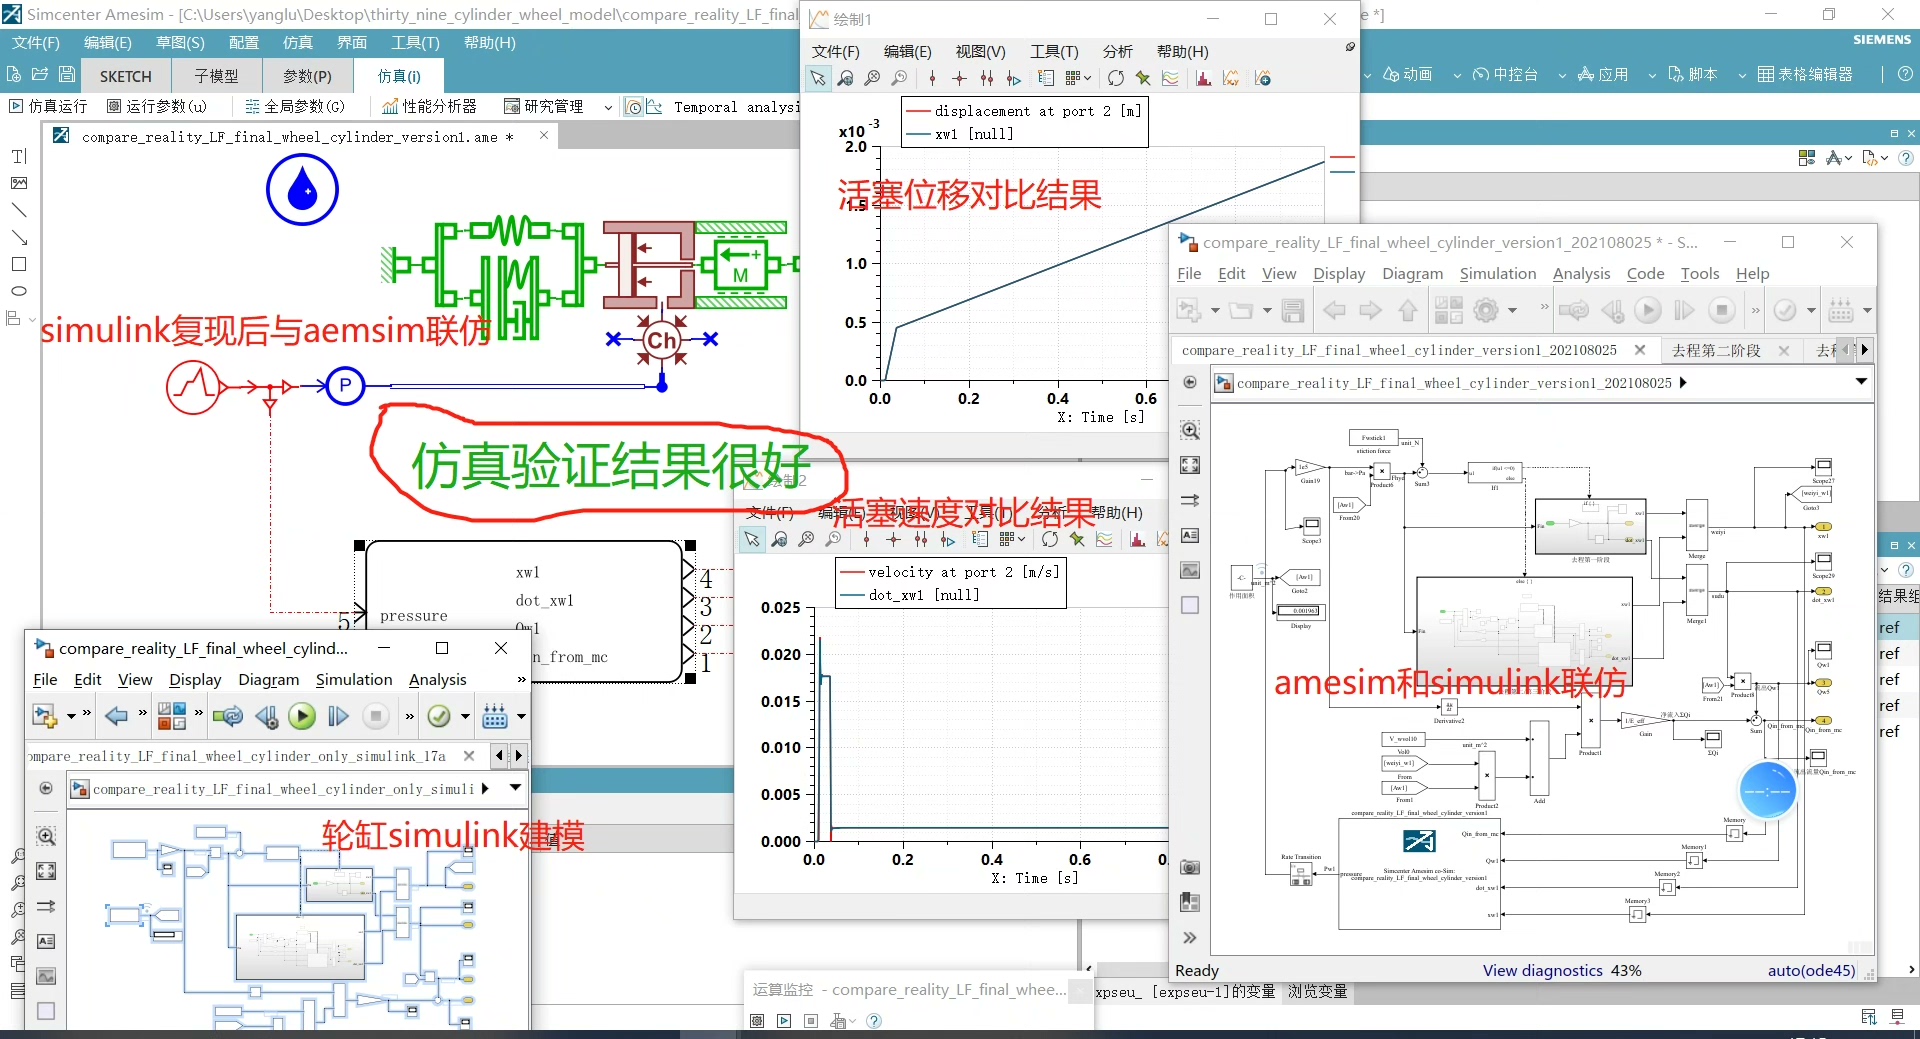Viewport: 1920px width, 1039px height.
Task: Click Zoom In icon in front Simulink palette
Action: [46, 836]
